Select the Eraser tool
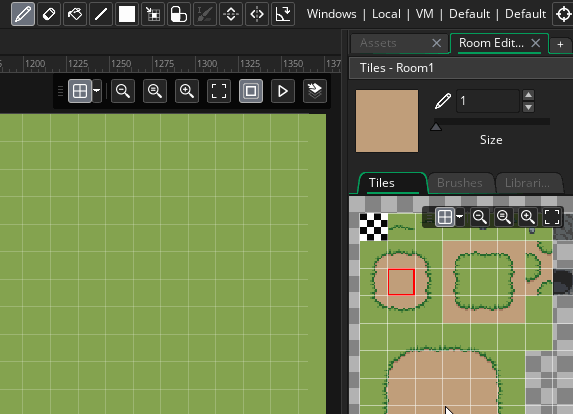Screen dimensions: 573x414 click(x=49, y=14)
